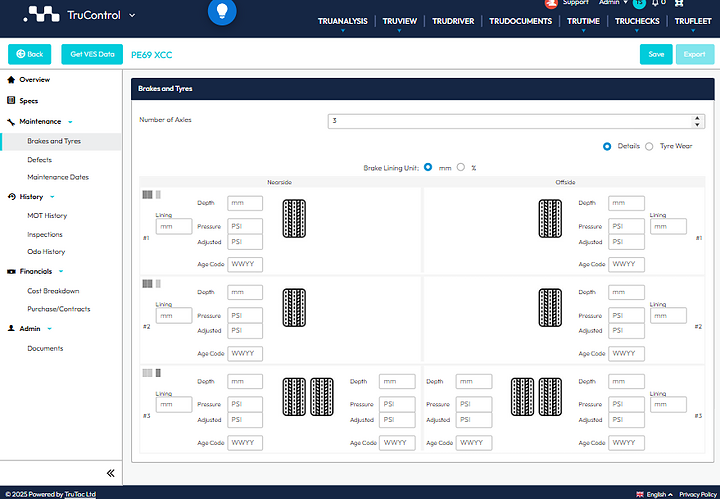Image resolution: width=720 pixels, height=499 pixels.
Task: Open the English language selector
Action: [659, 494]
